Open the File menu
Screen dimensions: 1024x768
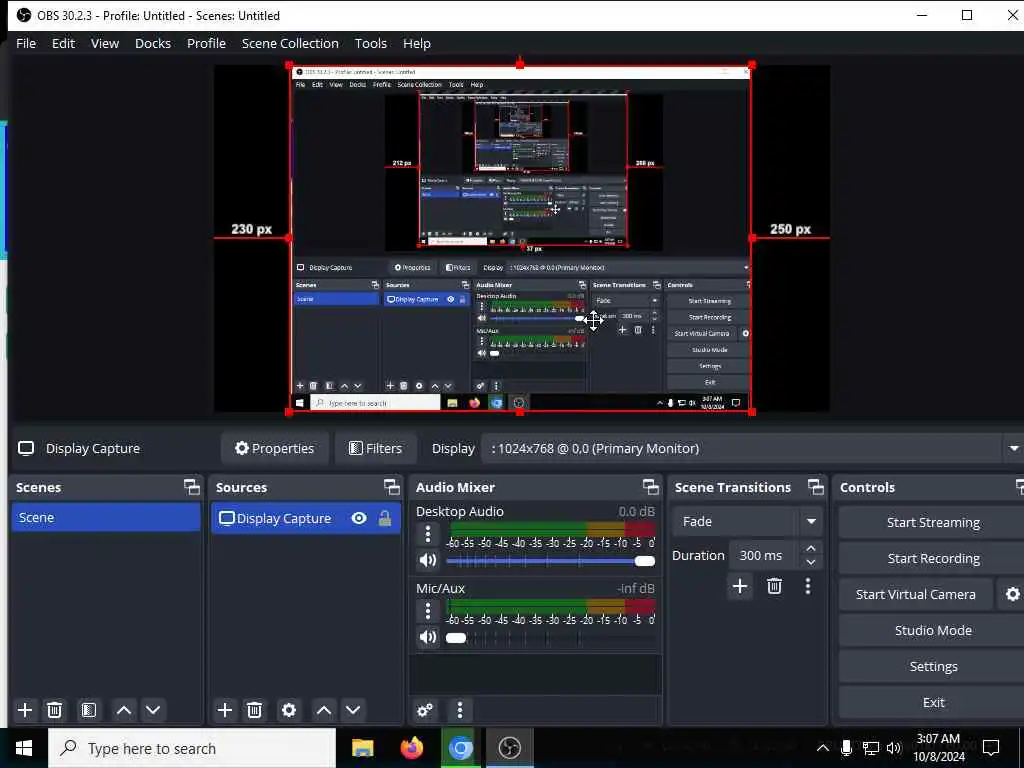26,43
